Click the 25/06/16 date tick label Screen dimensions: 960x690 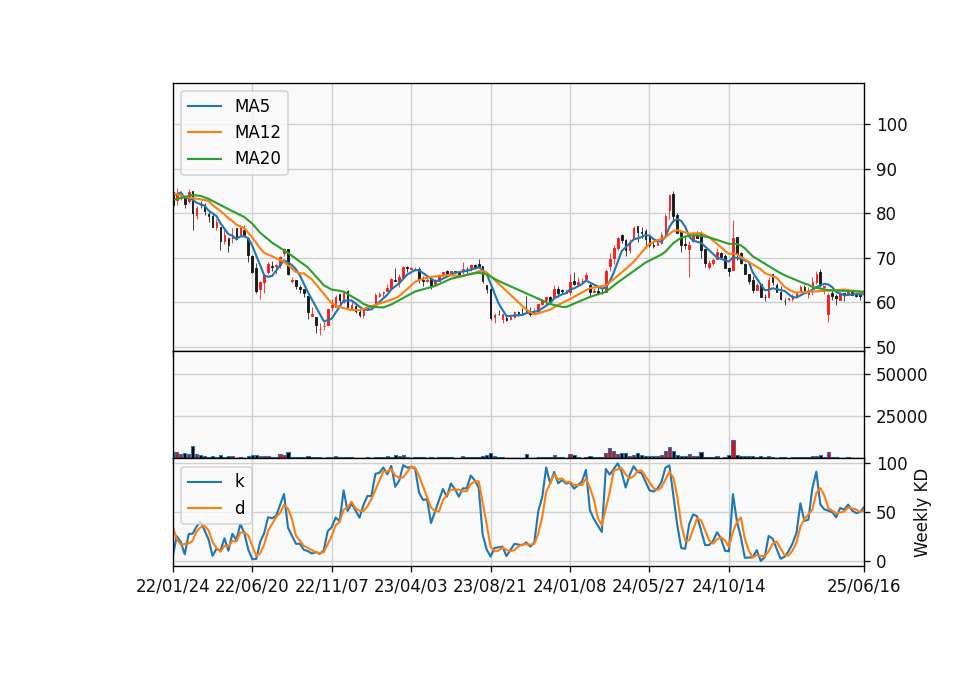[x=864, y=586]
